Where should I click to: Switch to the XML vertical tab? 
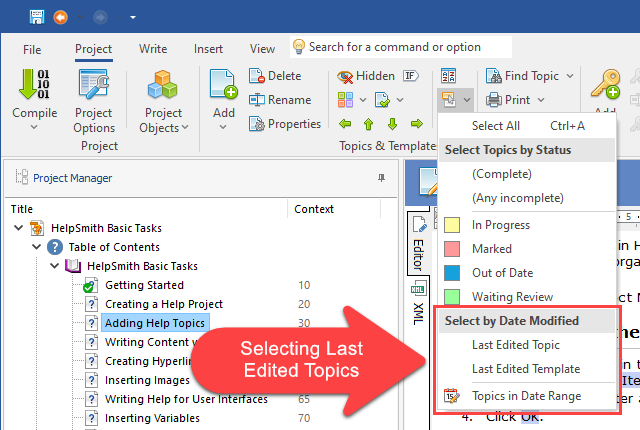pos(418,304)
